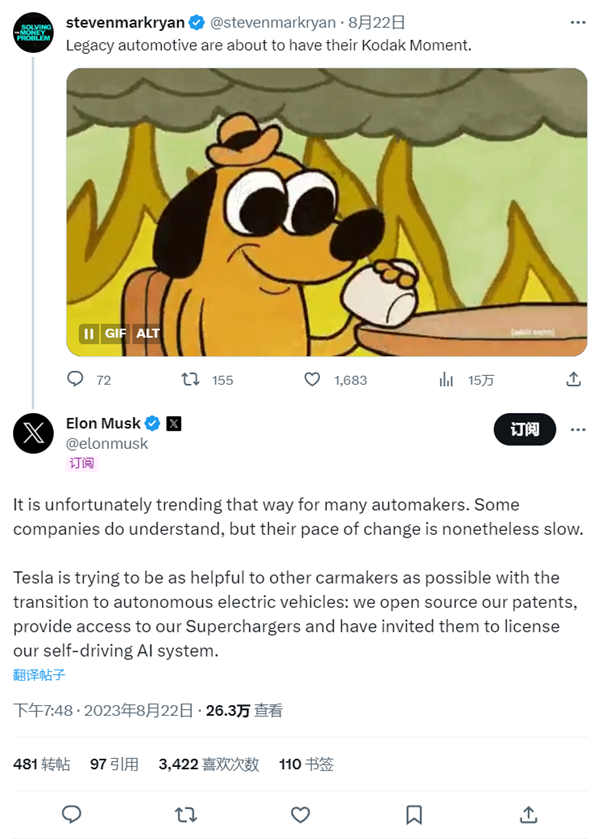Open more options next to the 订阅 button
Image resolution: width=600 pixels, height=839 pixels.
coord(577,429)
